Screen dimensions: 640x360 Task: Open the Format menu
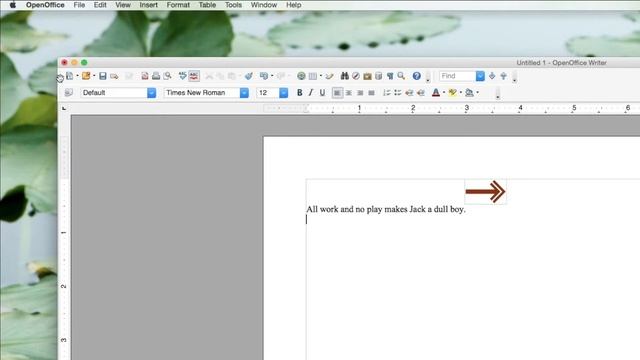pos(178,5)
